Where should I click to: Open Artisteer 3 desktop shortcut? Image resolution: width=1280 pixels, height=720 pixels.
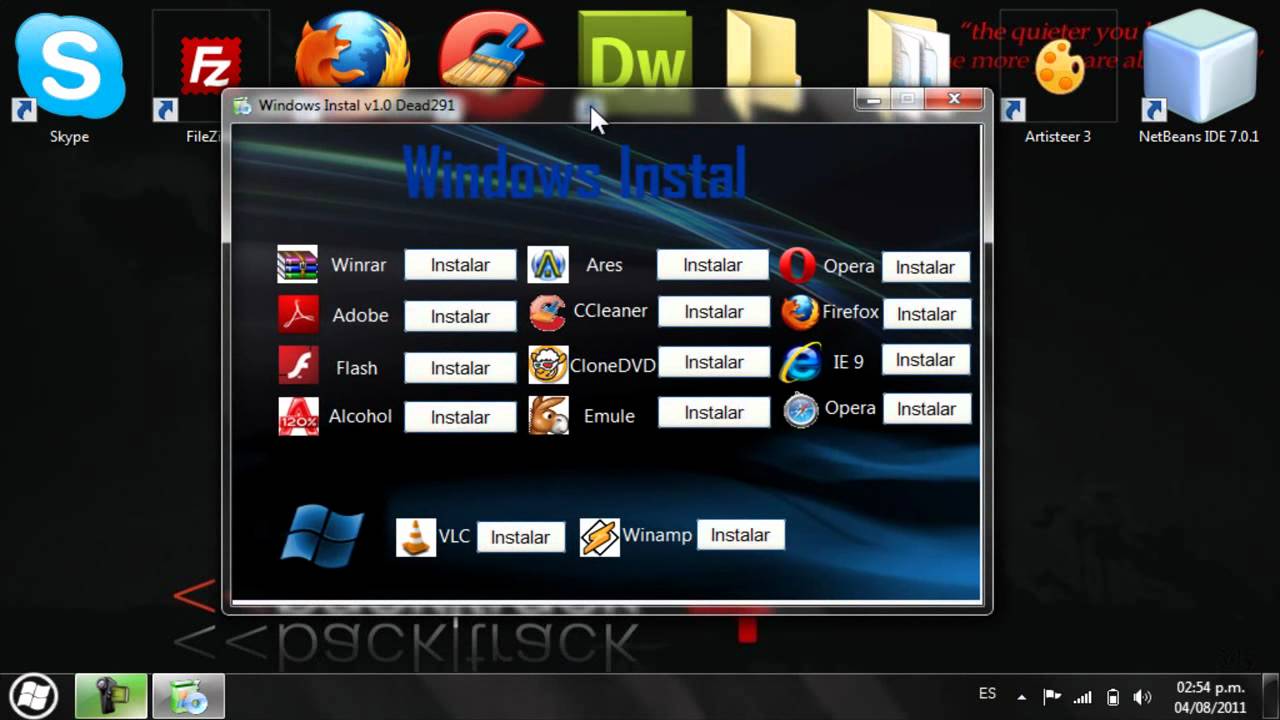pos(1058,78)
